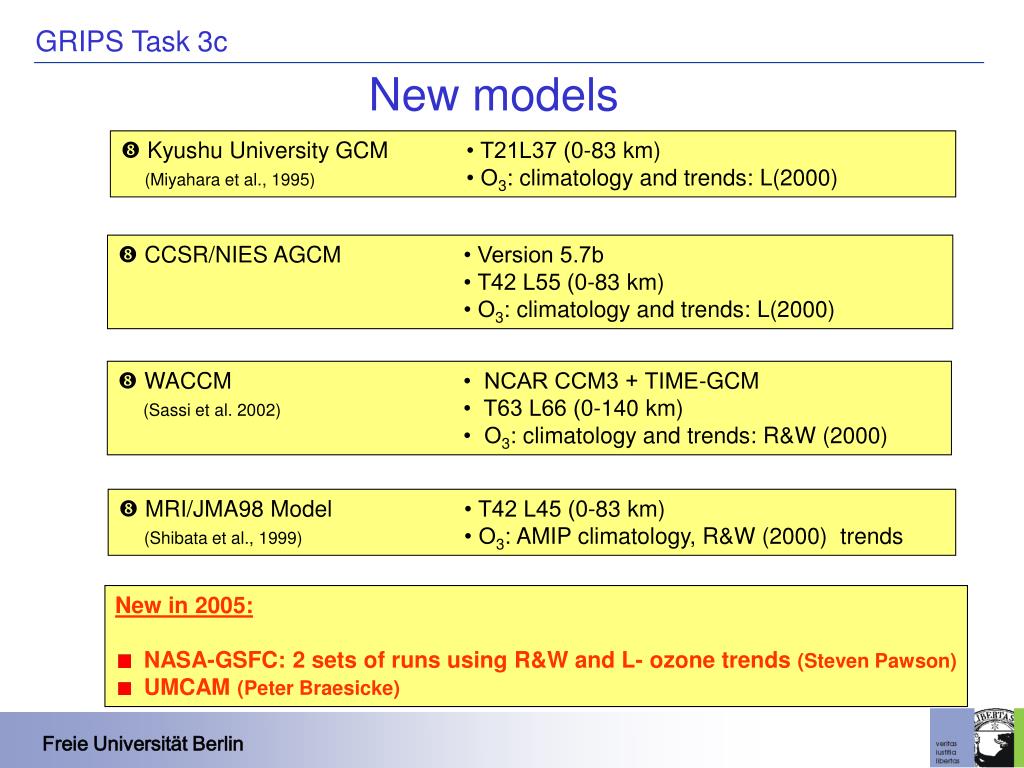Click the (Steven Pawson) attribution
This screenshot has width=1024, height=768.
point(877,661)
